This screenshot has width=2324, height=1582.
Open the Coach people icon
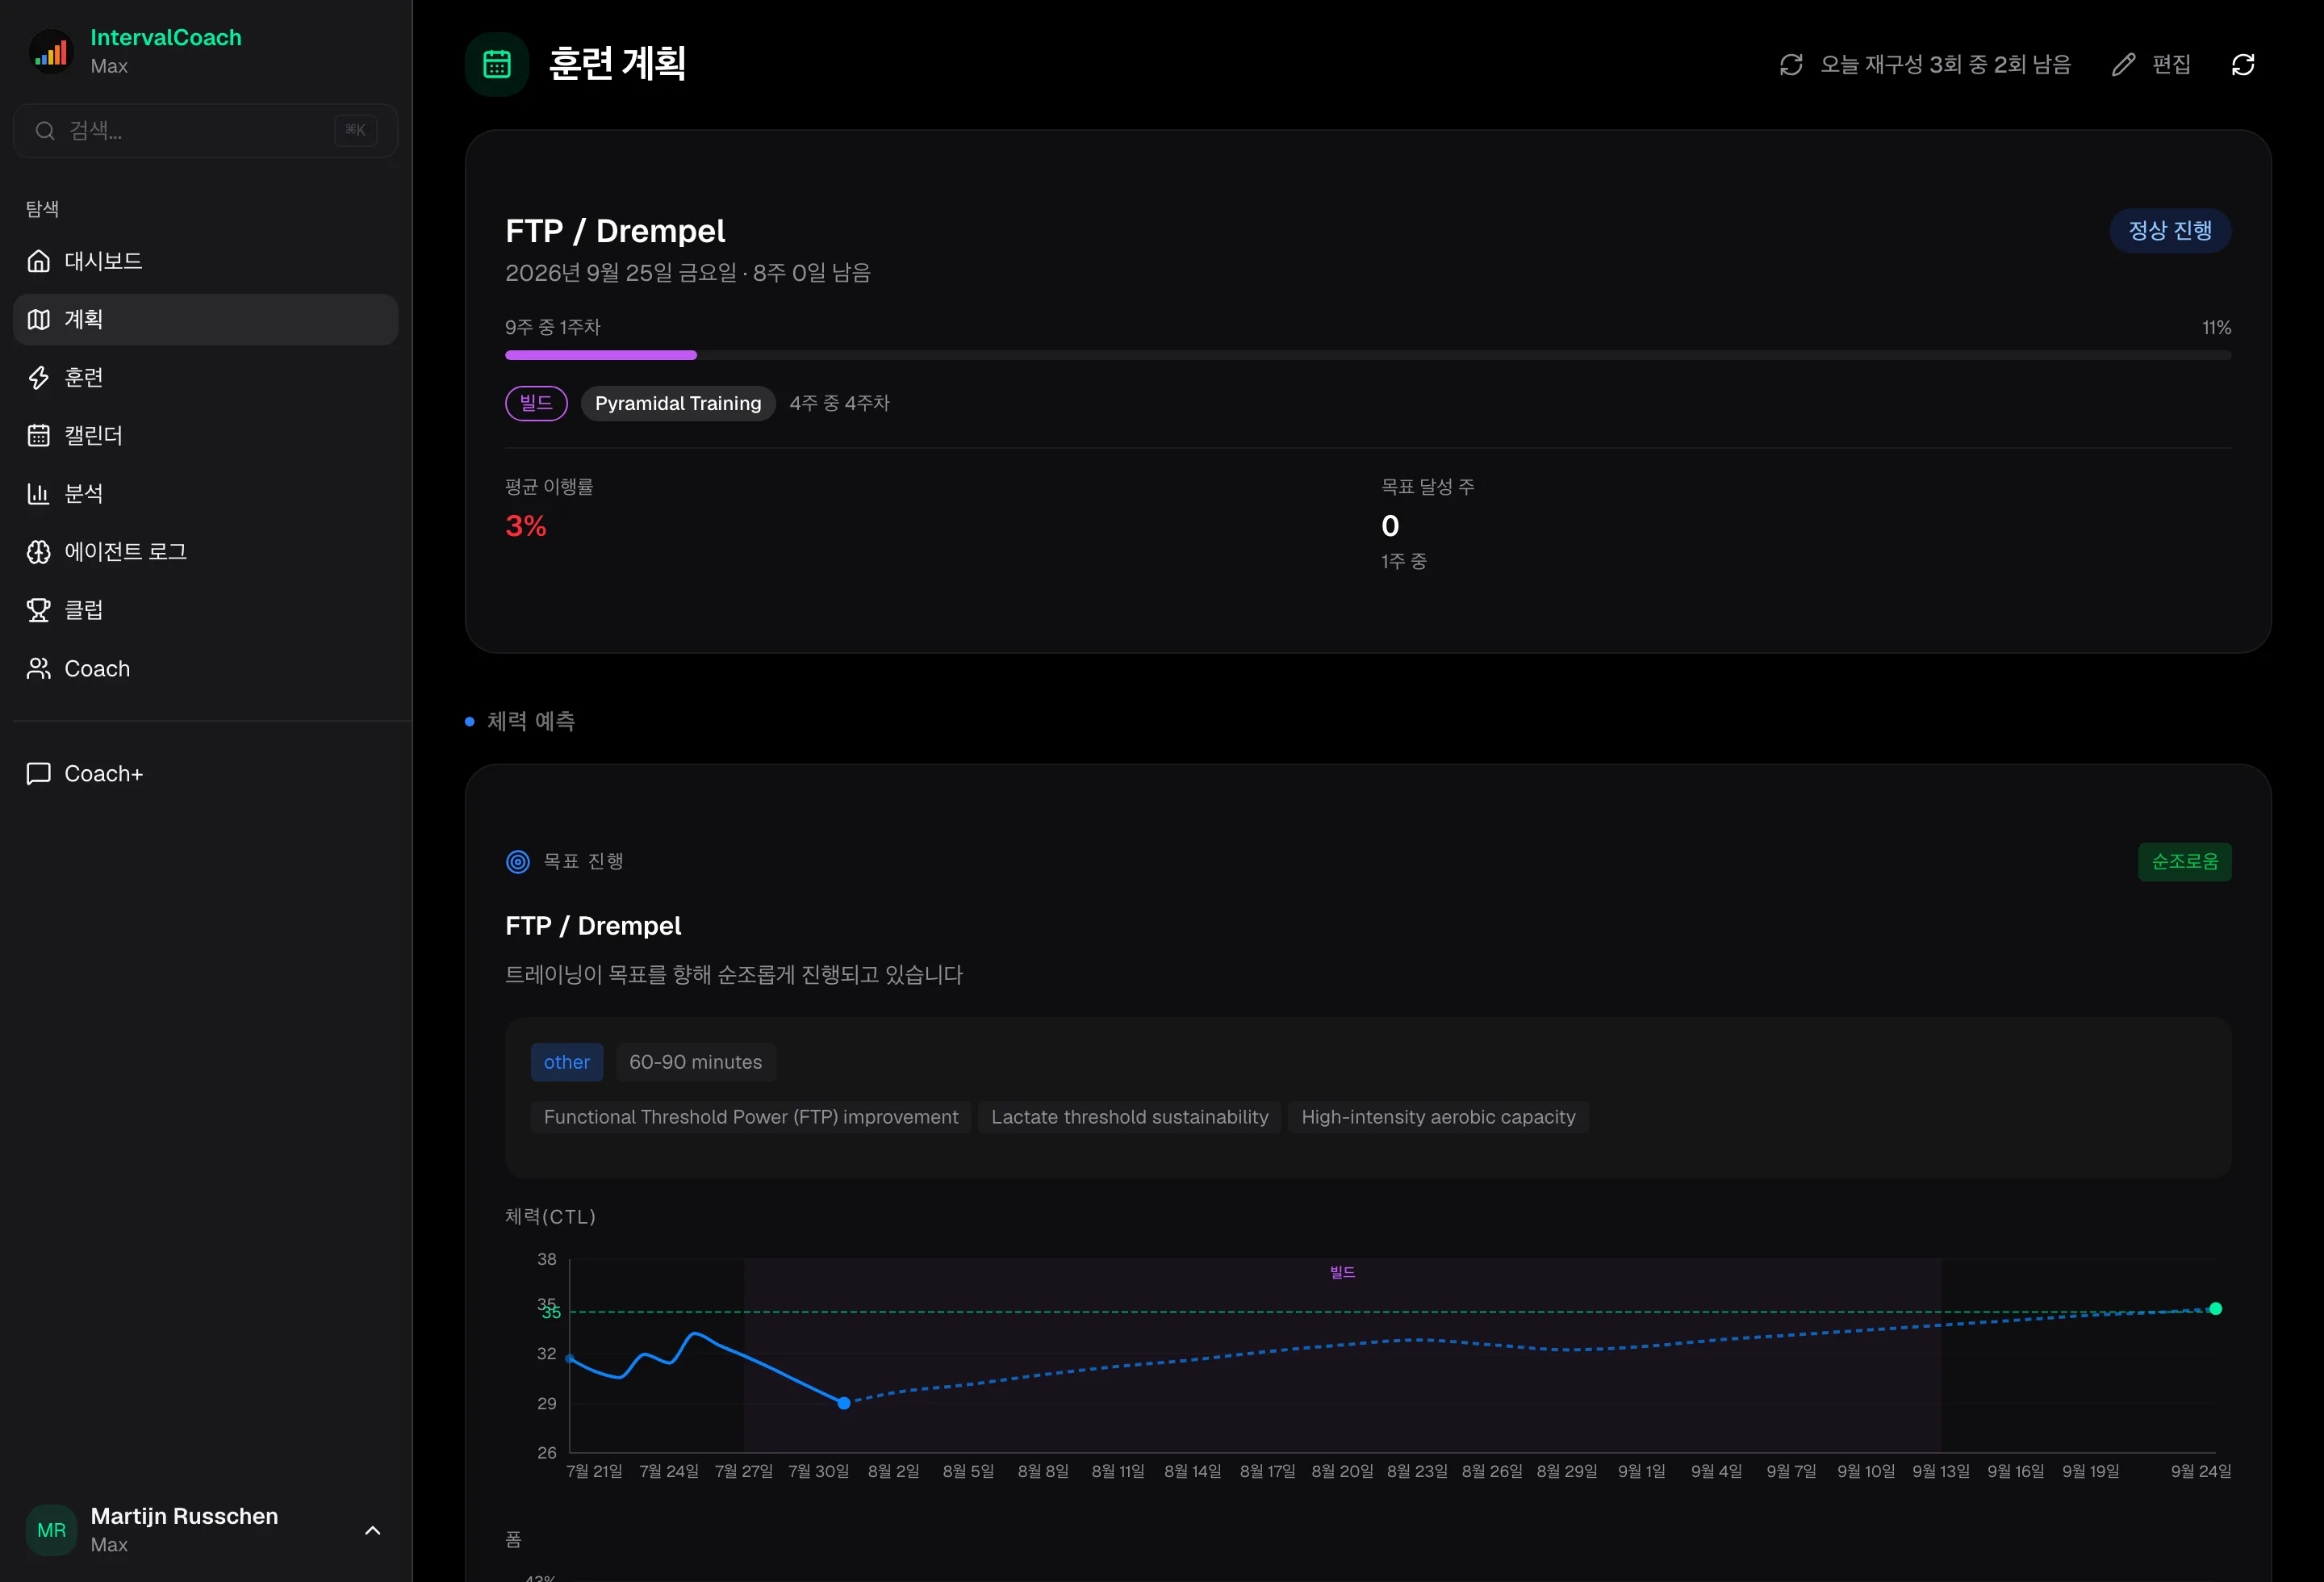[x=39, y=668]
